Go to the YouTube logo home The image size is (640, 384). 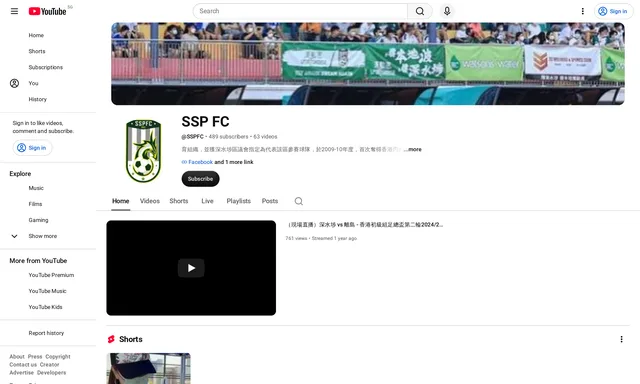pos(47,11)
